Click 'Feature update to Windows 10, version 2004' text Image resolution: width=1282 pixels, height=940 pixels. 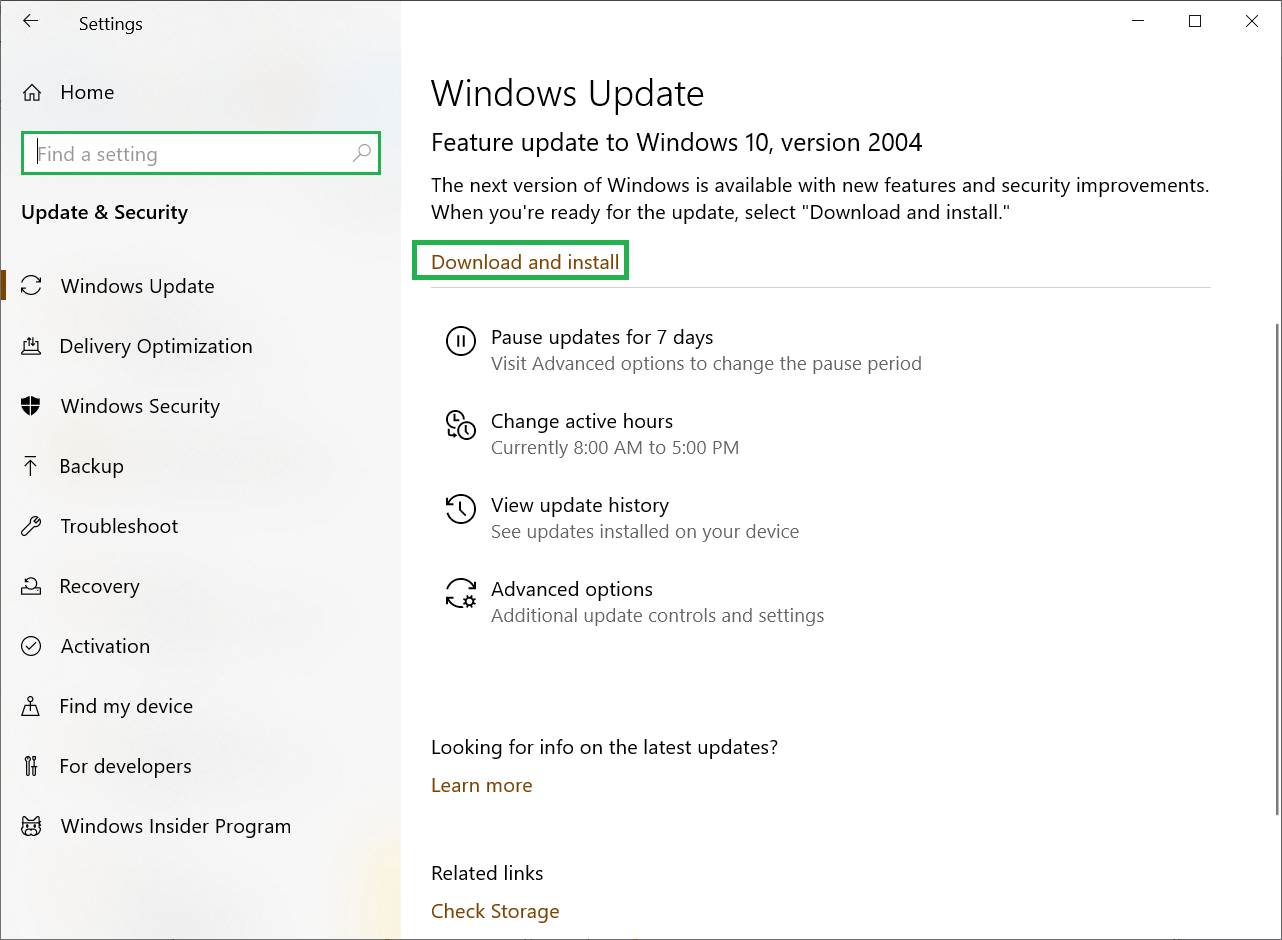[677, 143]
